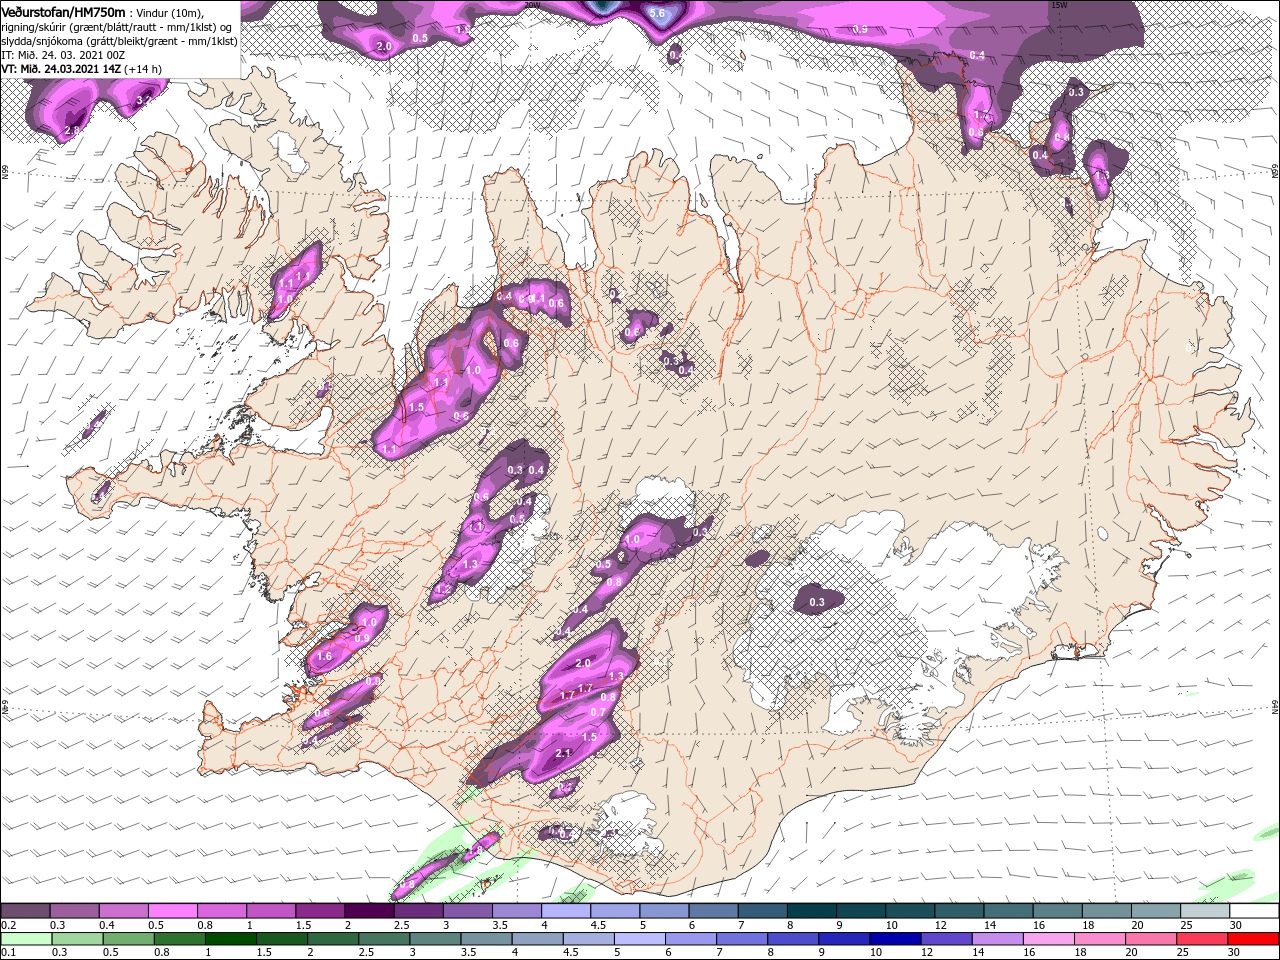
Task: Click the lower legend swatch between 7 and 8
Action: click(x=740, y=939)
